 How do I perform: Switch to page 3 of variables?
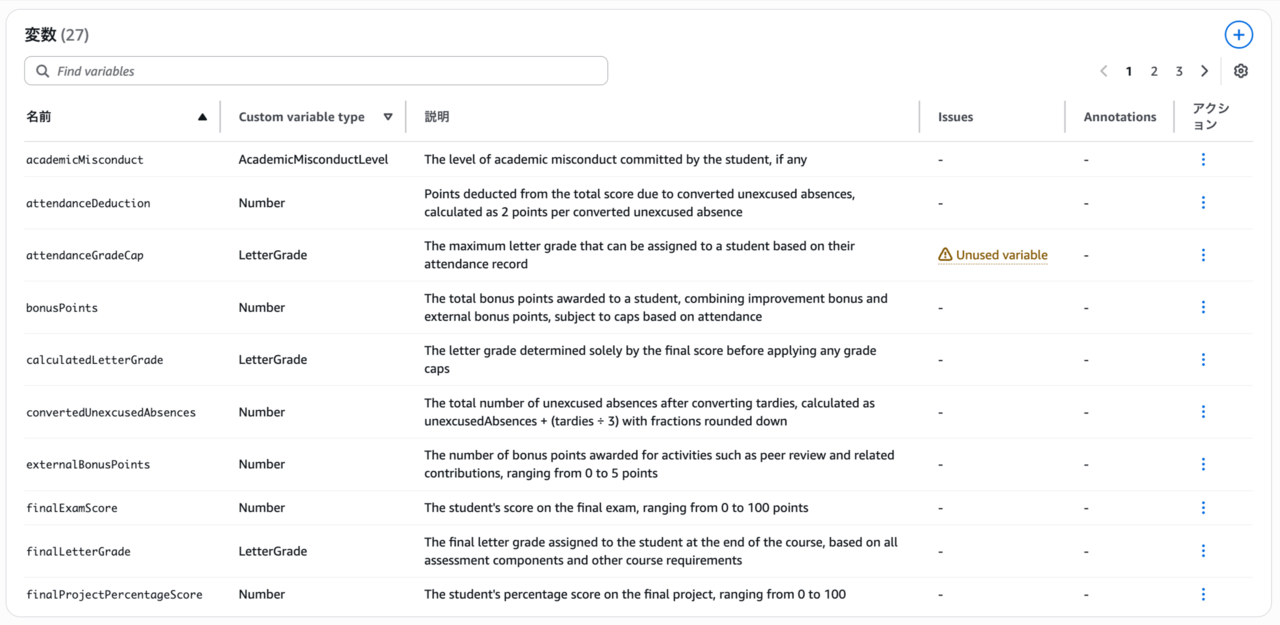coord(1179,71)
